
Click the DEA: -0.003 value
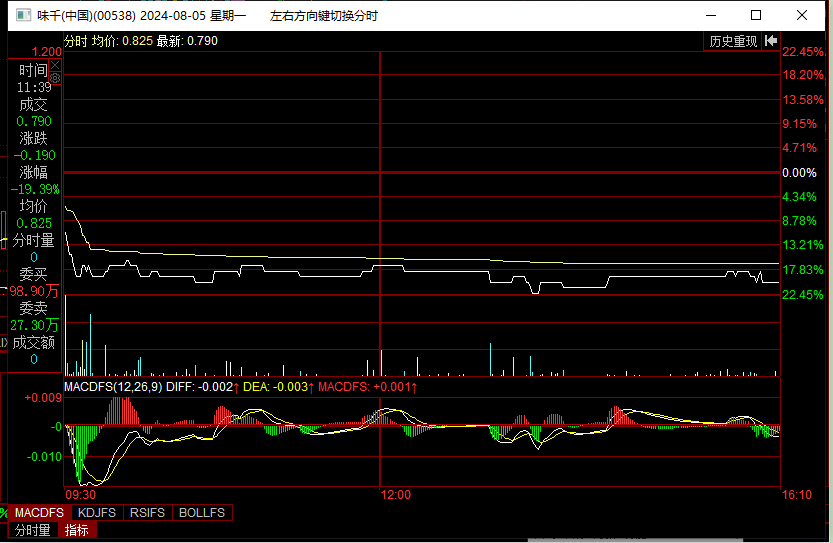[x=276, y=387]
